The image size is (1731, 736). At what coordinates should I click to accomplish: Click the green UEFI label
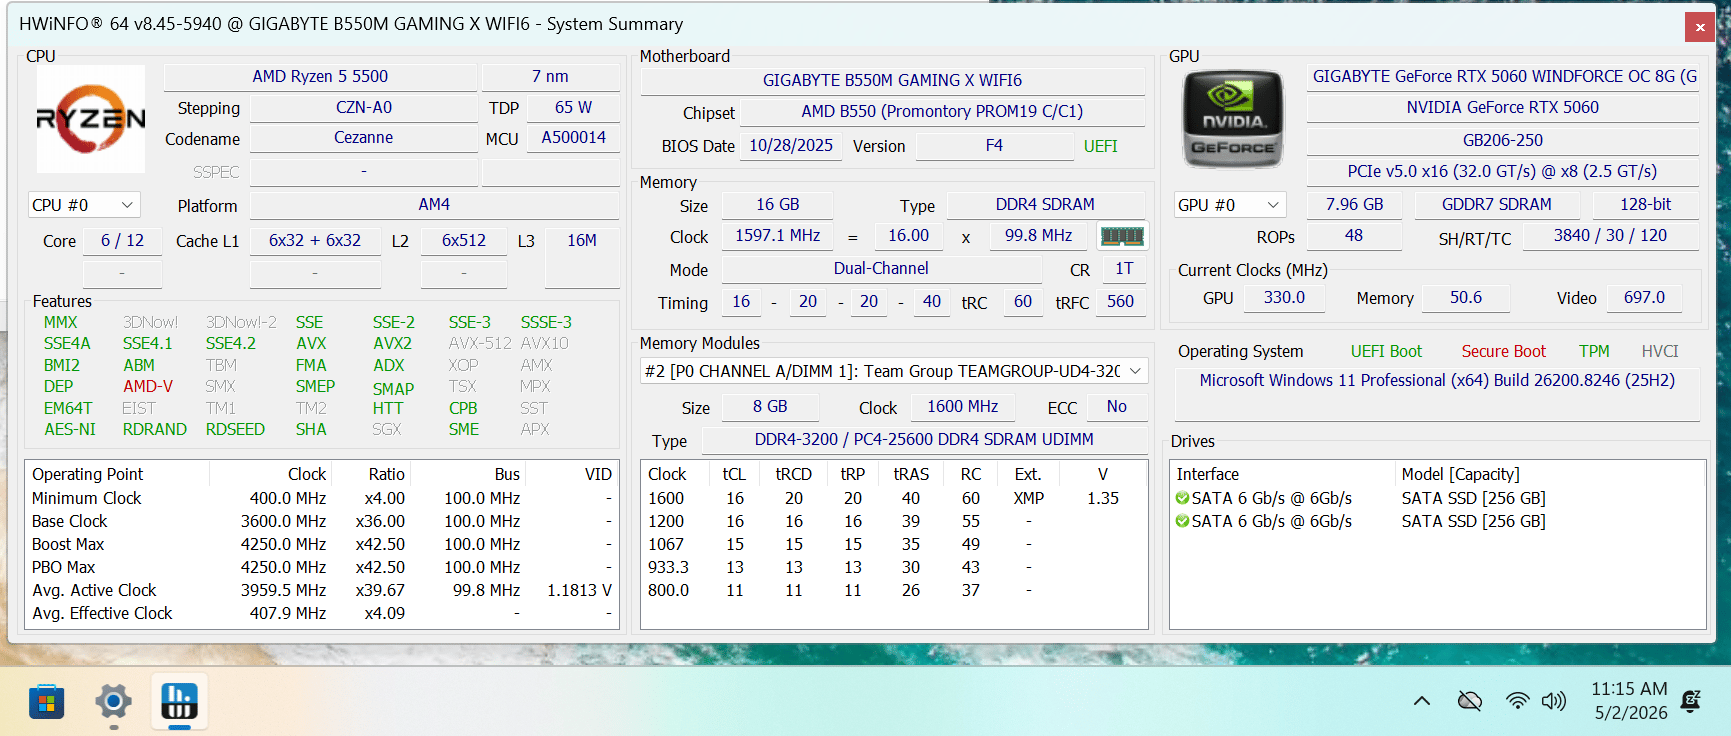point(1100,146)
